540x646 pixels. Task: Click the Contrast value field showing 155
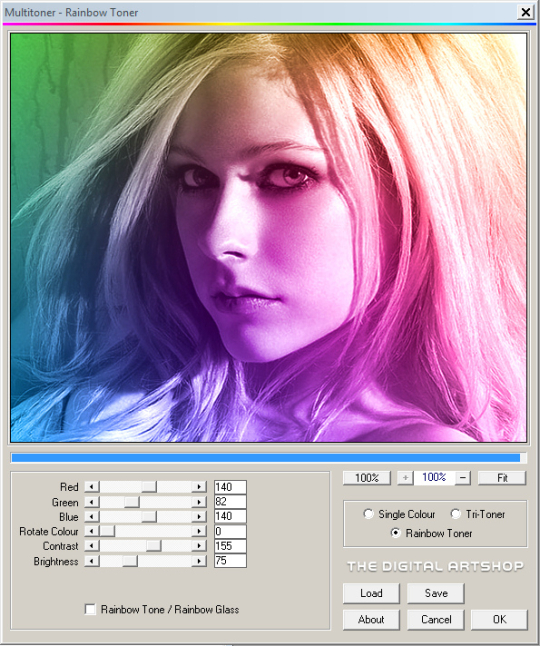pyautogui.click(x=230, y=546)
